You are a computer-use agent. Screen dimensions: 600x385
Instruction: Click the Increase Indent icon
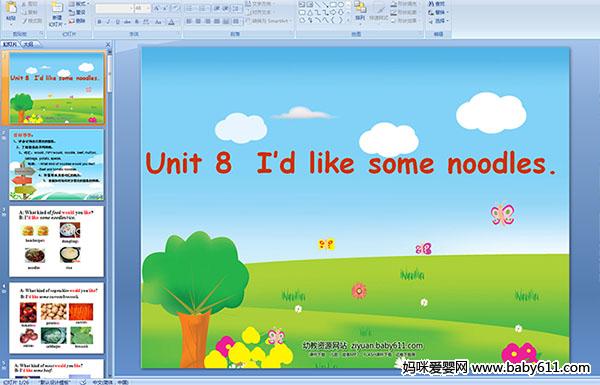(x=226, y=8)
